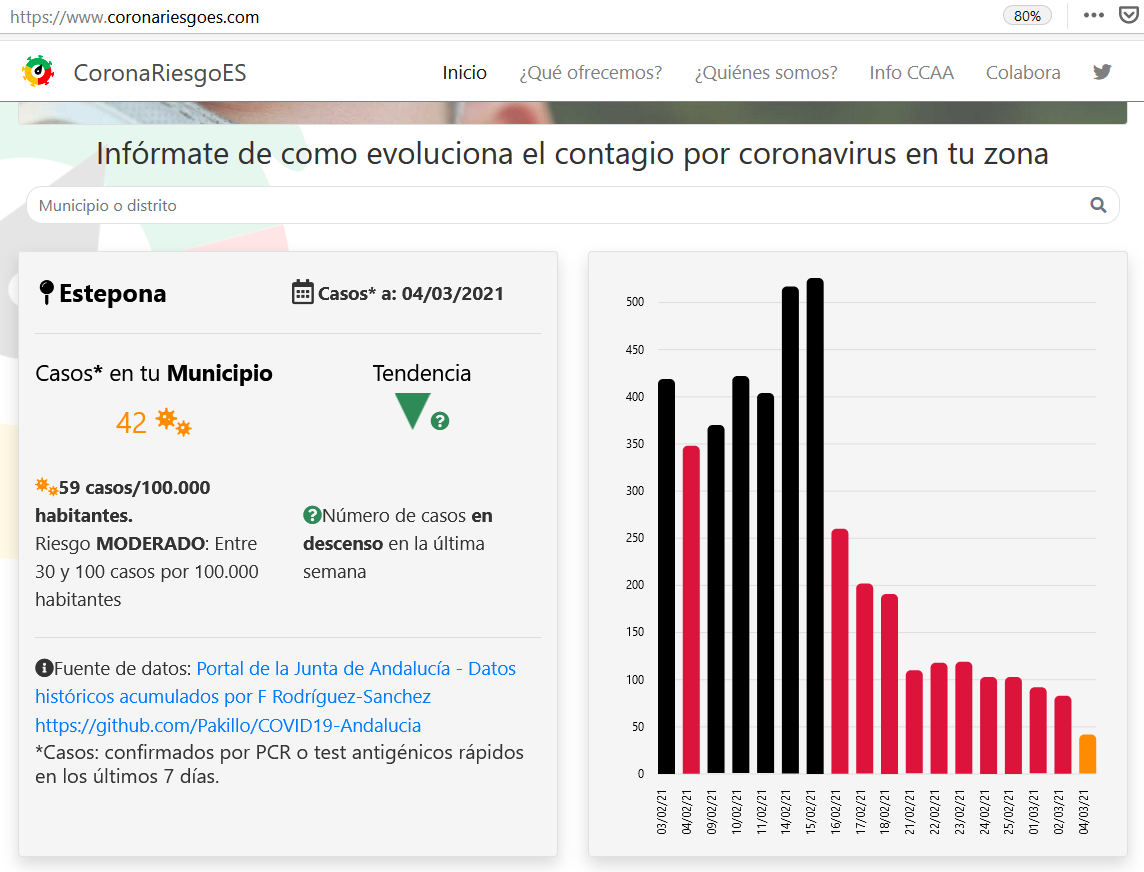
Task: Click the black bar for 11/02/21
Action: [x=765, y=583]
